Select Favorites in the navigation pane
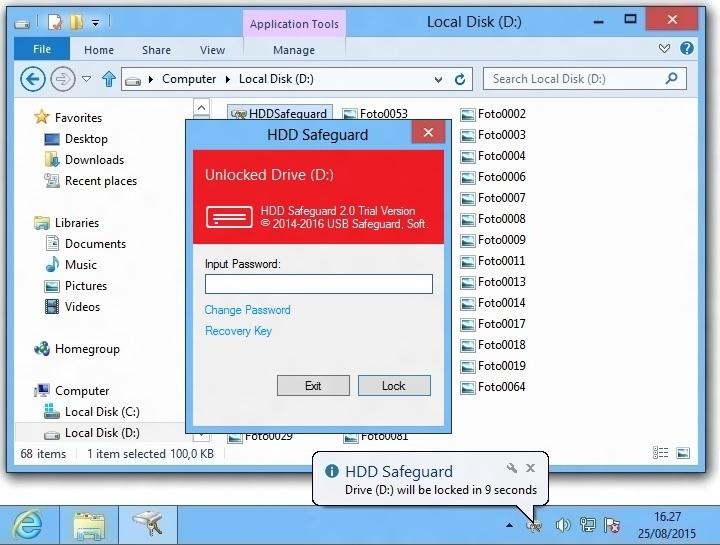The height and width of the screenshot is (545, 720). point(78,118)
